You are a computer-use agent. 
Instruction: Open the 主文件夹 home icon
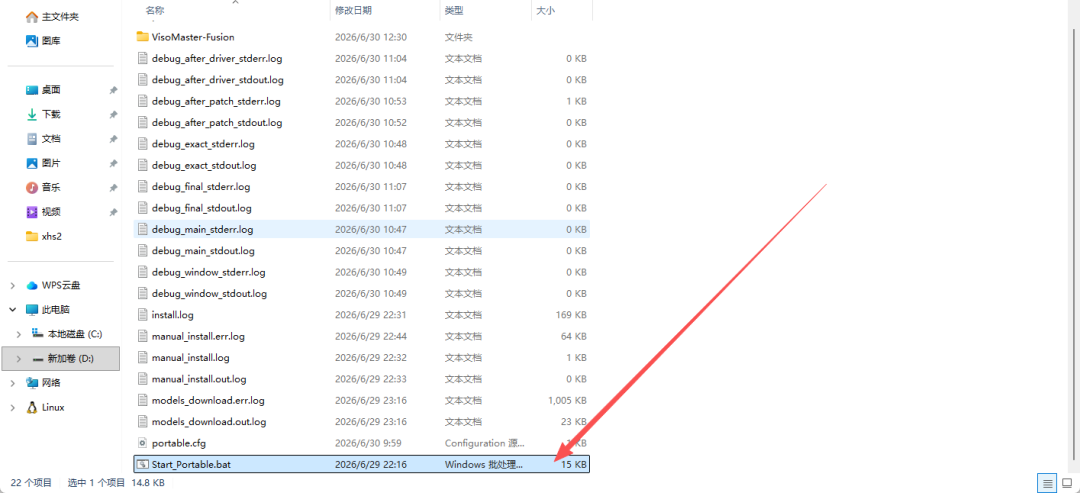tap(32, 17)
